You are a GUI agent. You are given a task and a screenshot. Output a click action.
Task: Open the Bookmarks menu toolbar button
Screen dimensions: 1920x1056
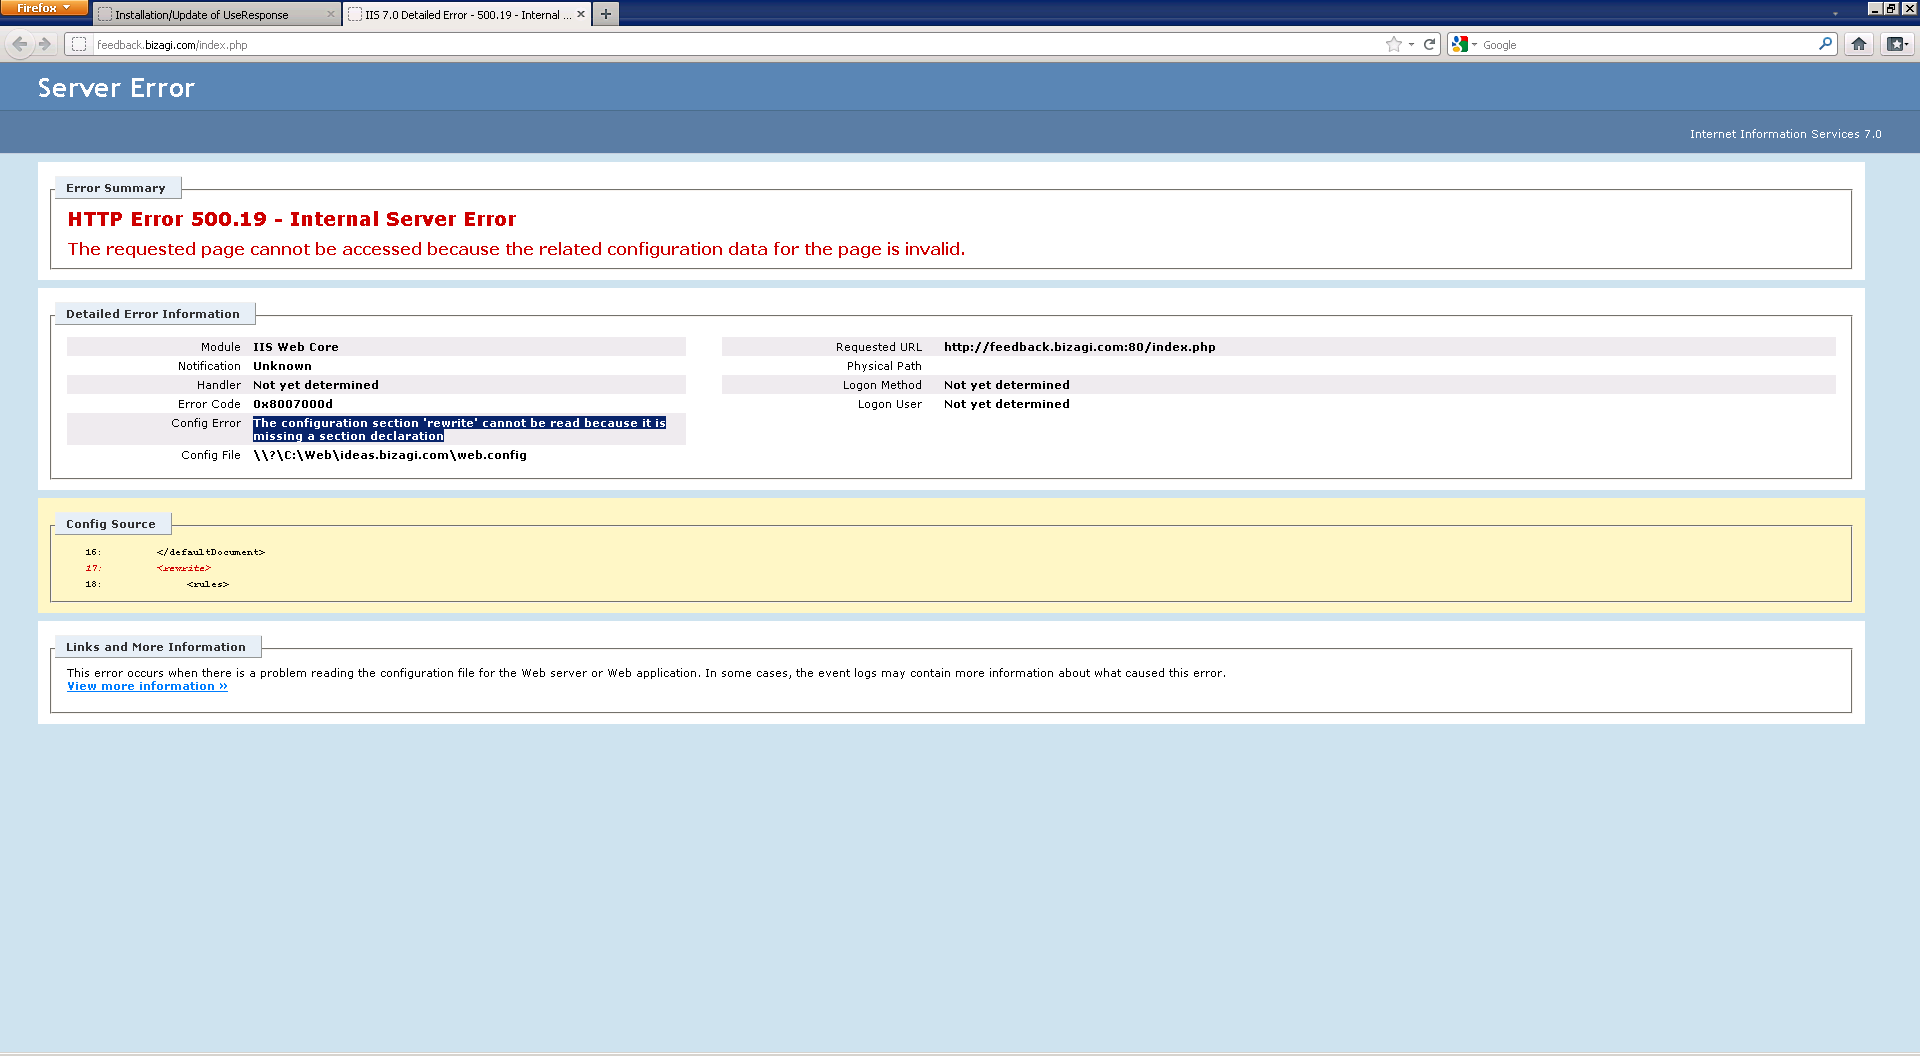[x=1896, y=44]
